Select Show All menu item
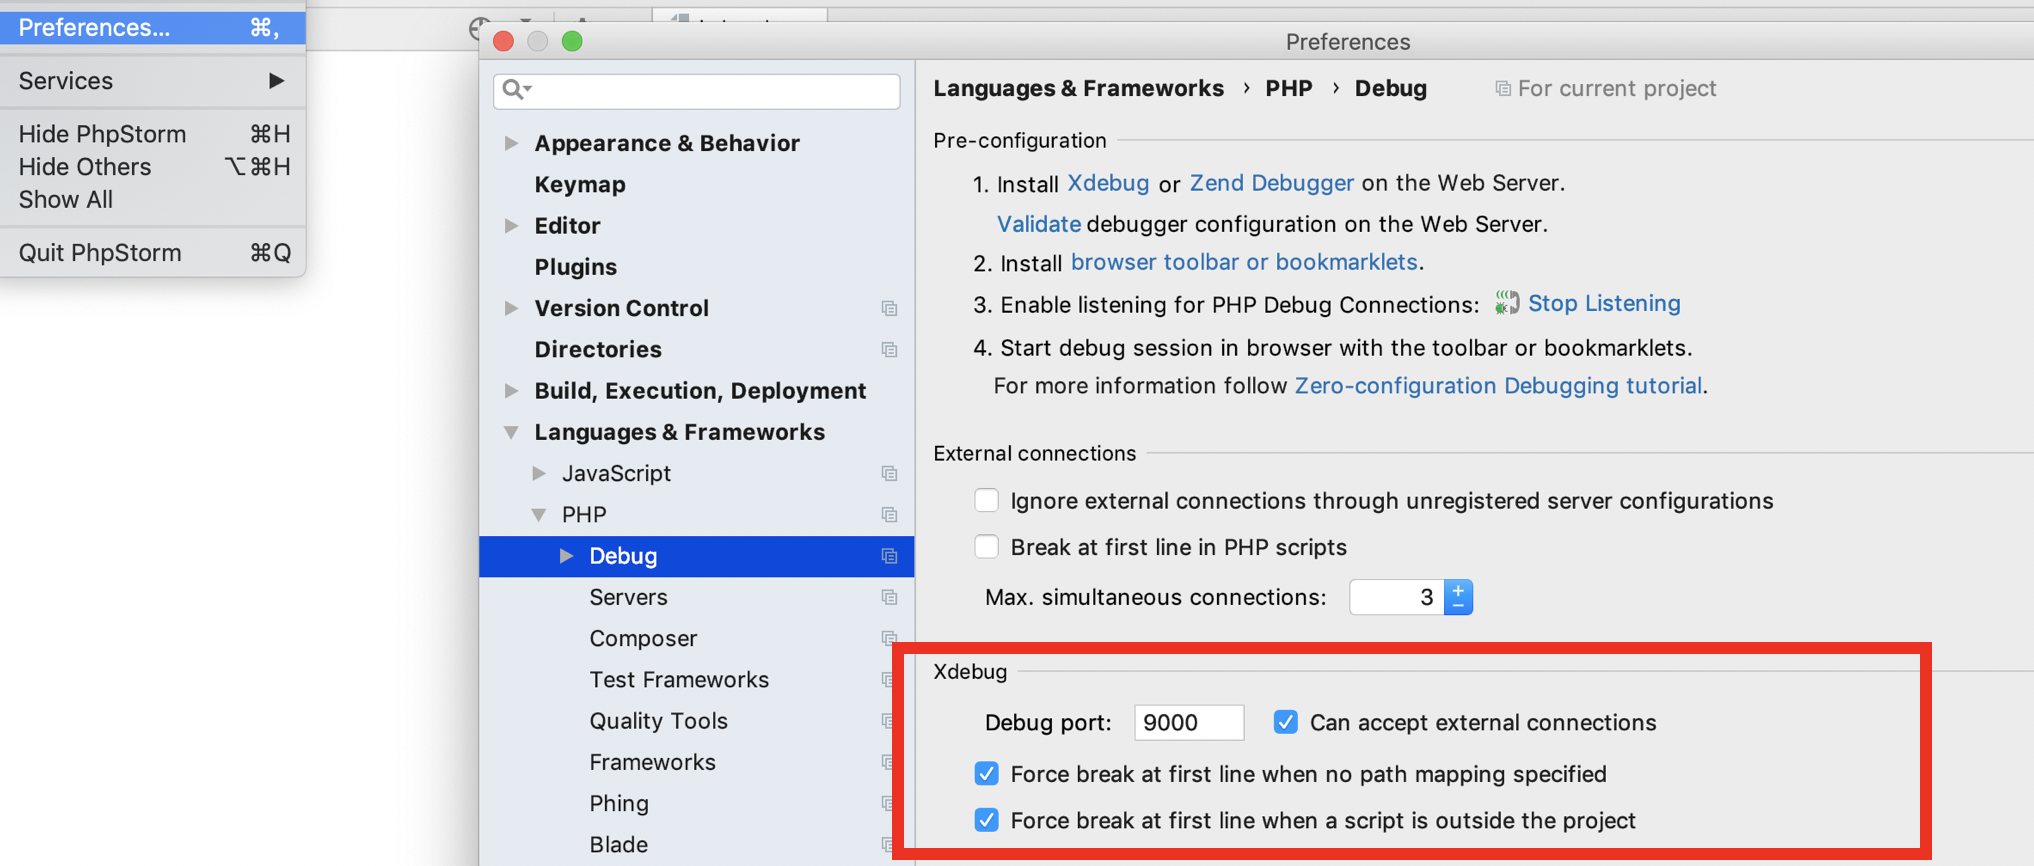The height and width of the screenshot is (866, 2034). [152, 200]
